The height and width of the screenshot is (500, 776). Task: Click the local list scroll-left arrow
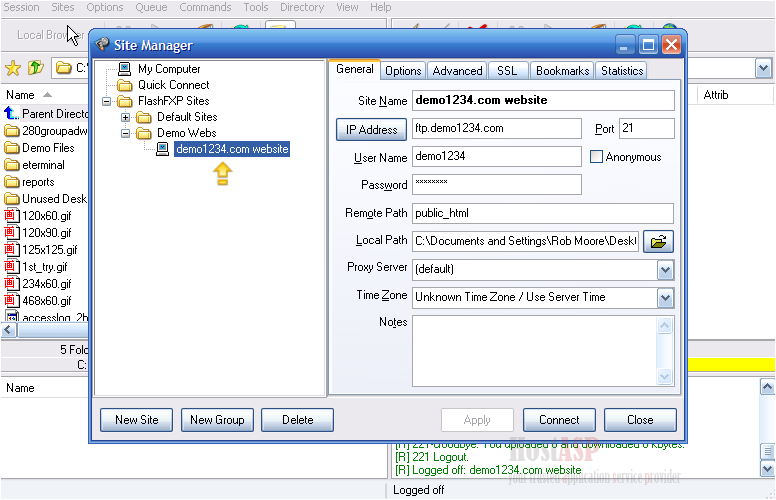pos(8,330)
